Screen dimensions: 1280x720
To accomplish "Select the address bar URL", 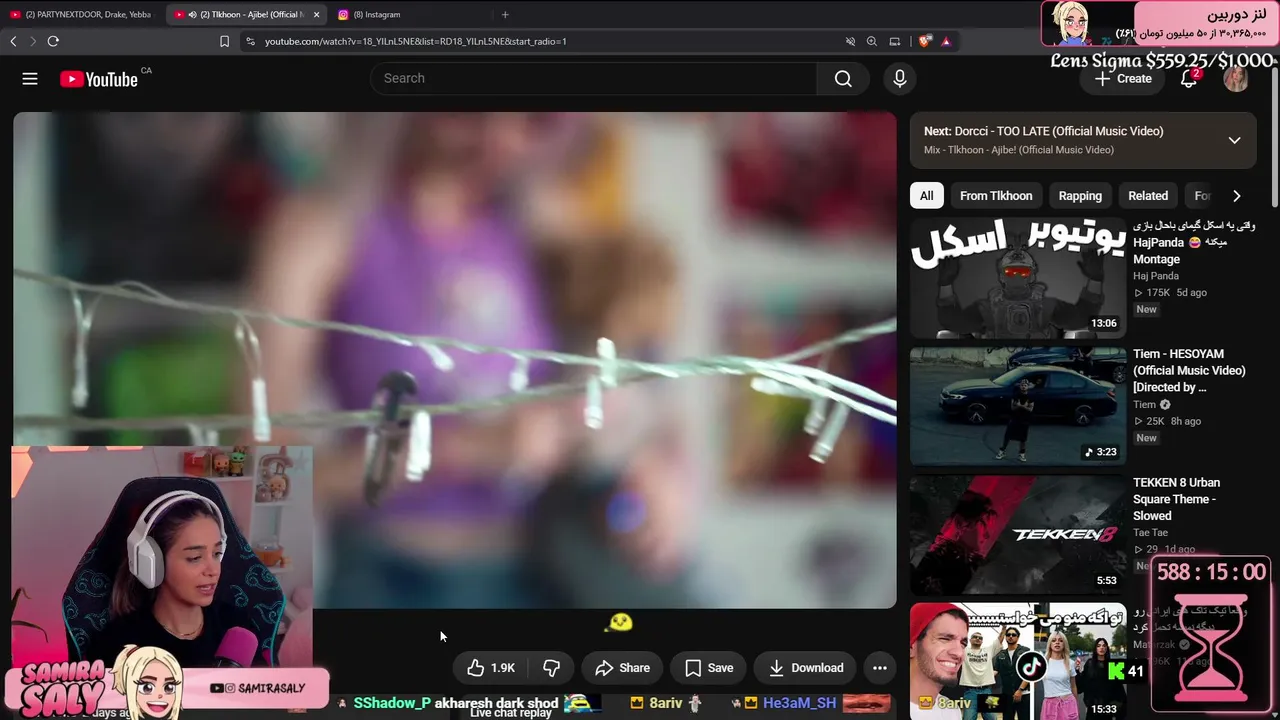I will 415,41.
